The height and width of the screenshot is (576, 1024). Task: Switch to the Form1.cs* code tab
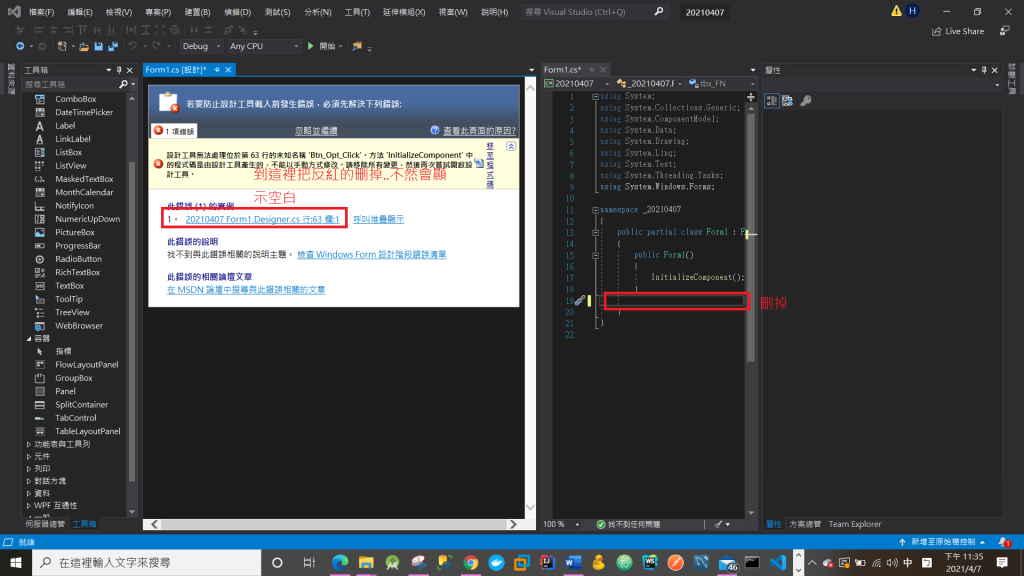[x=563, y=70]
